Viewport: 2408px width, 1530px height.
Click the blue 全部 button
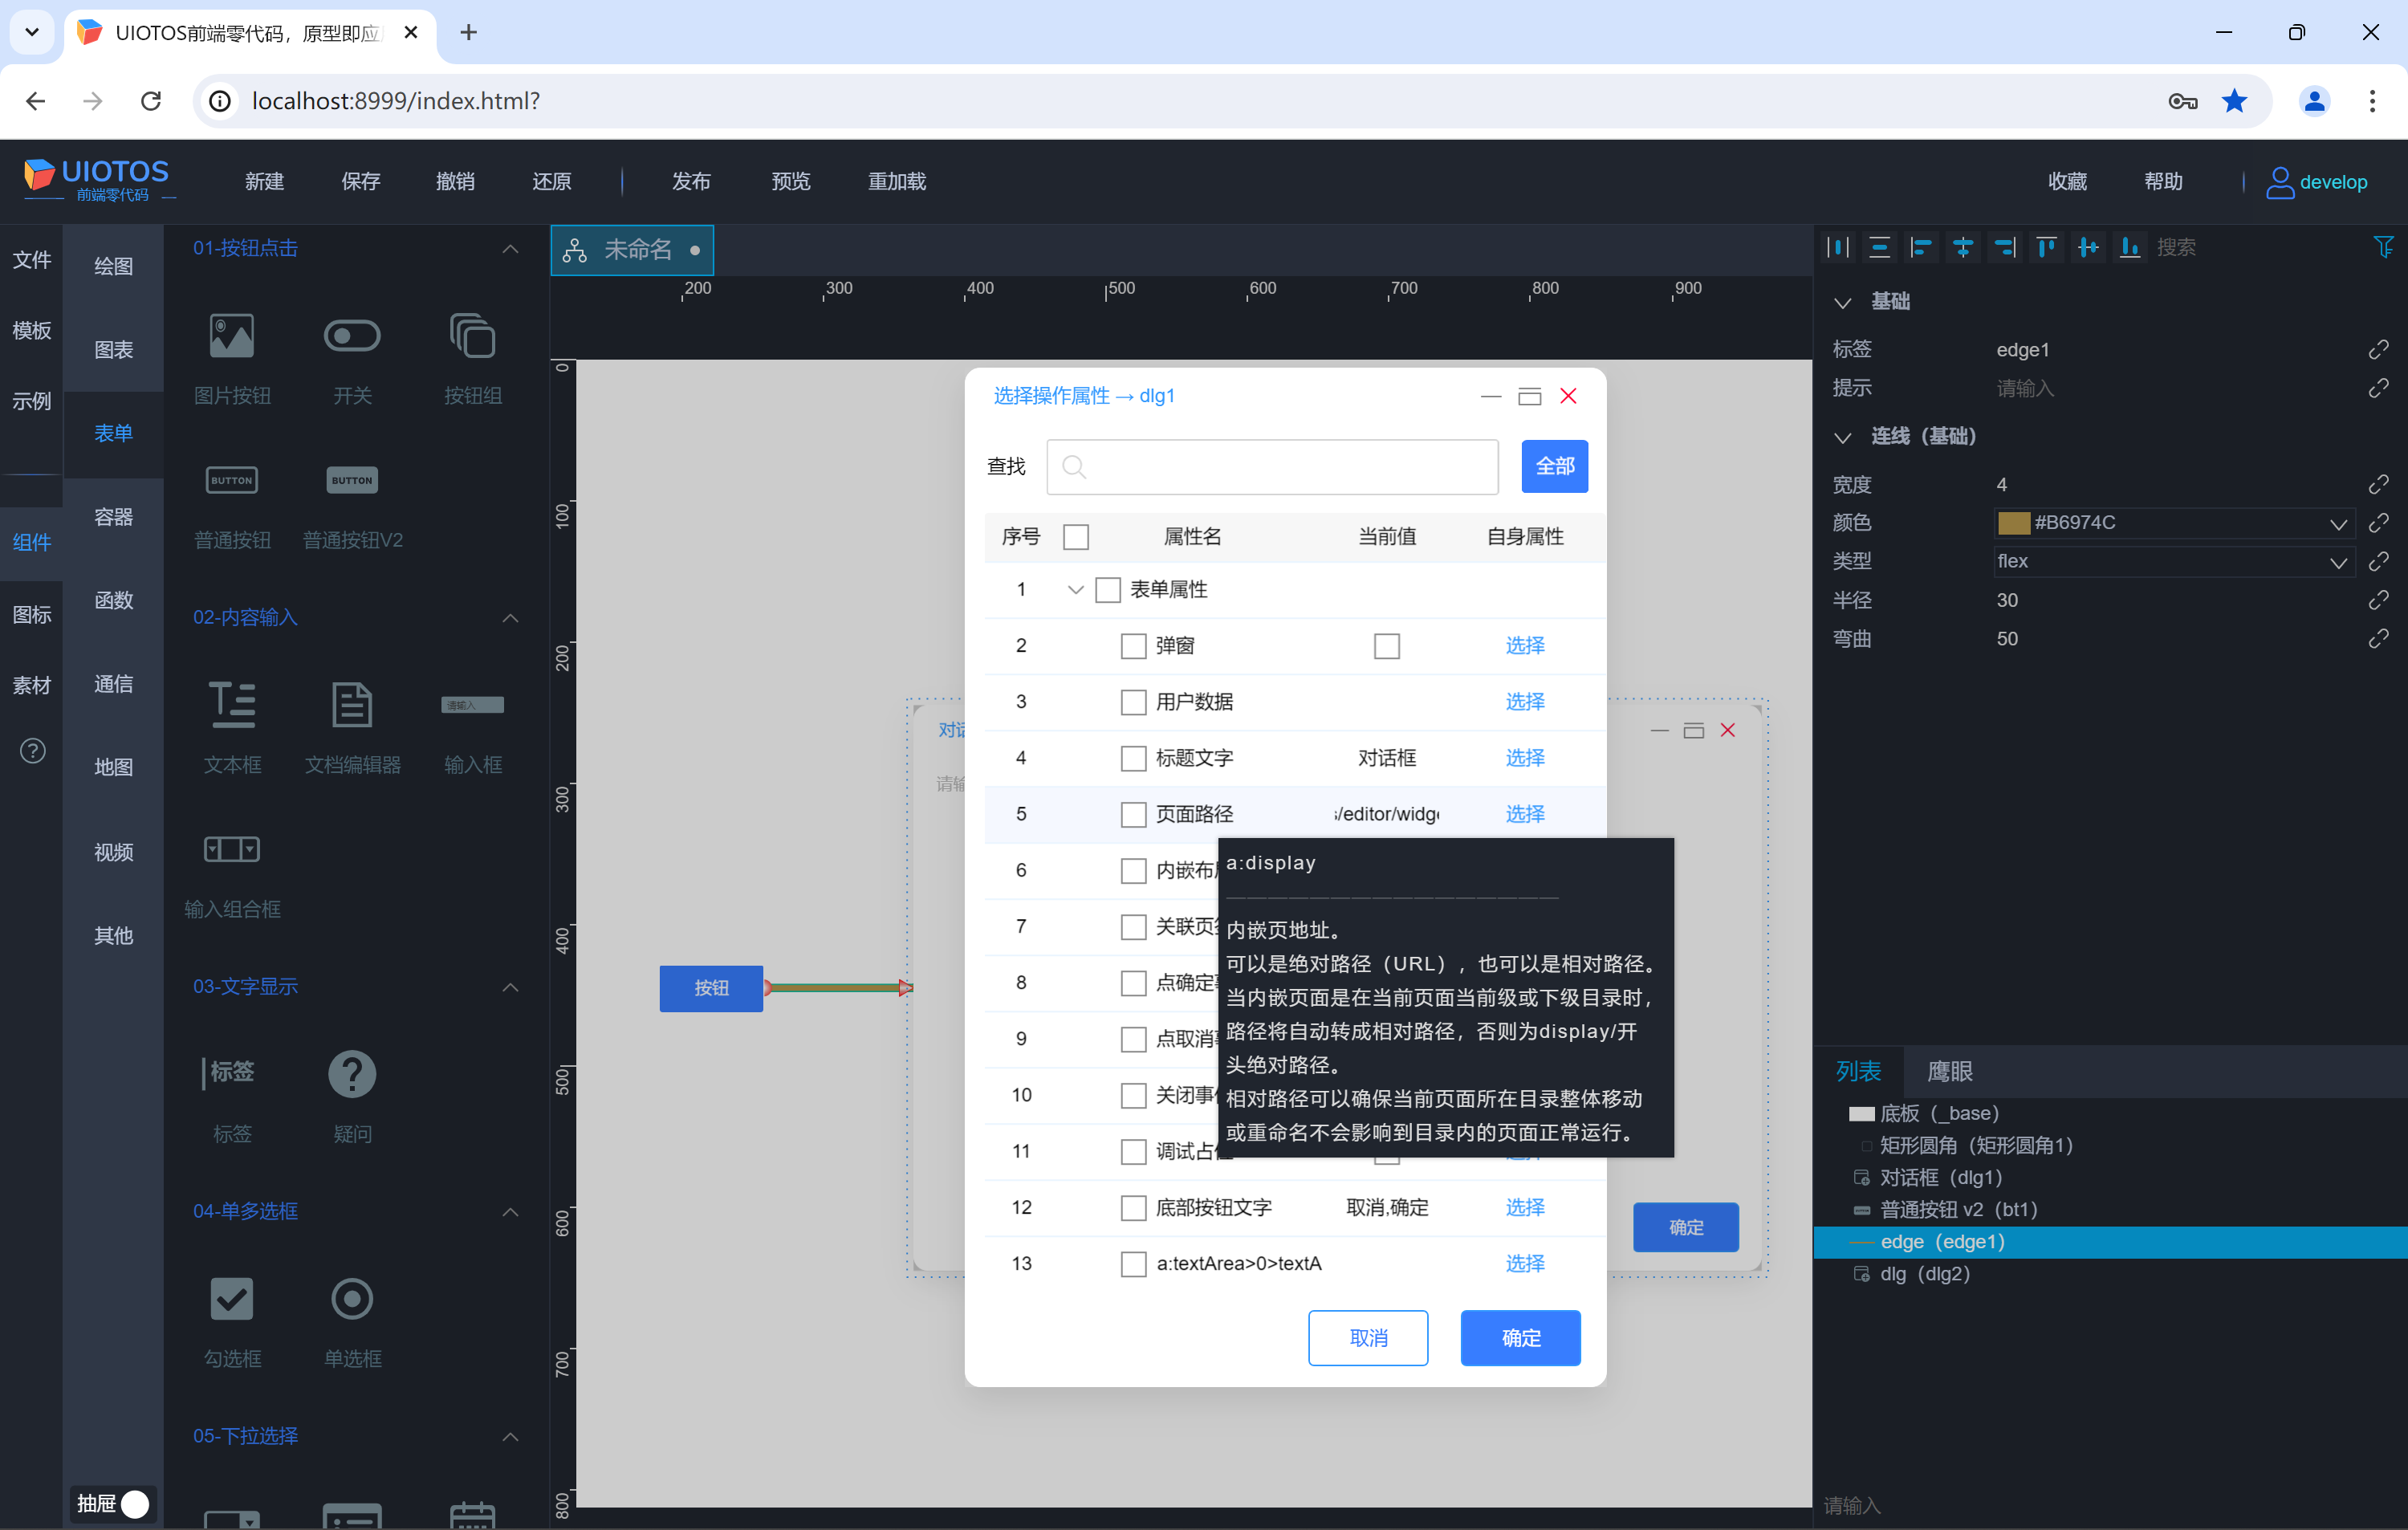[x=1554, y=467]
